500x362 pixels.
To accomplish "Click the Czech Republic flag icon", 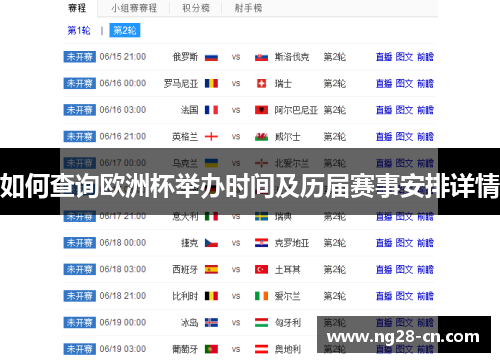I will coord(211,243).
